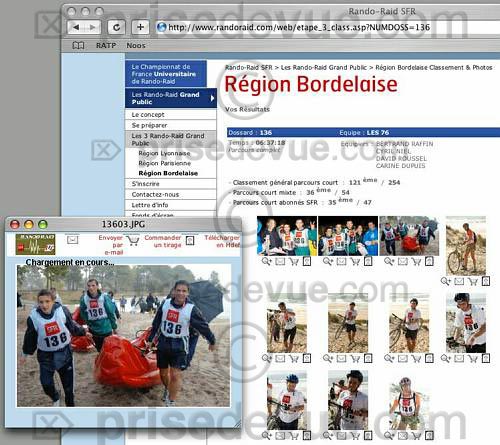Screen dimensions: 500x445
Task: Click the Safari URL address field
Action: click(x=327, y=27)
